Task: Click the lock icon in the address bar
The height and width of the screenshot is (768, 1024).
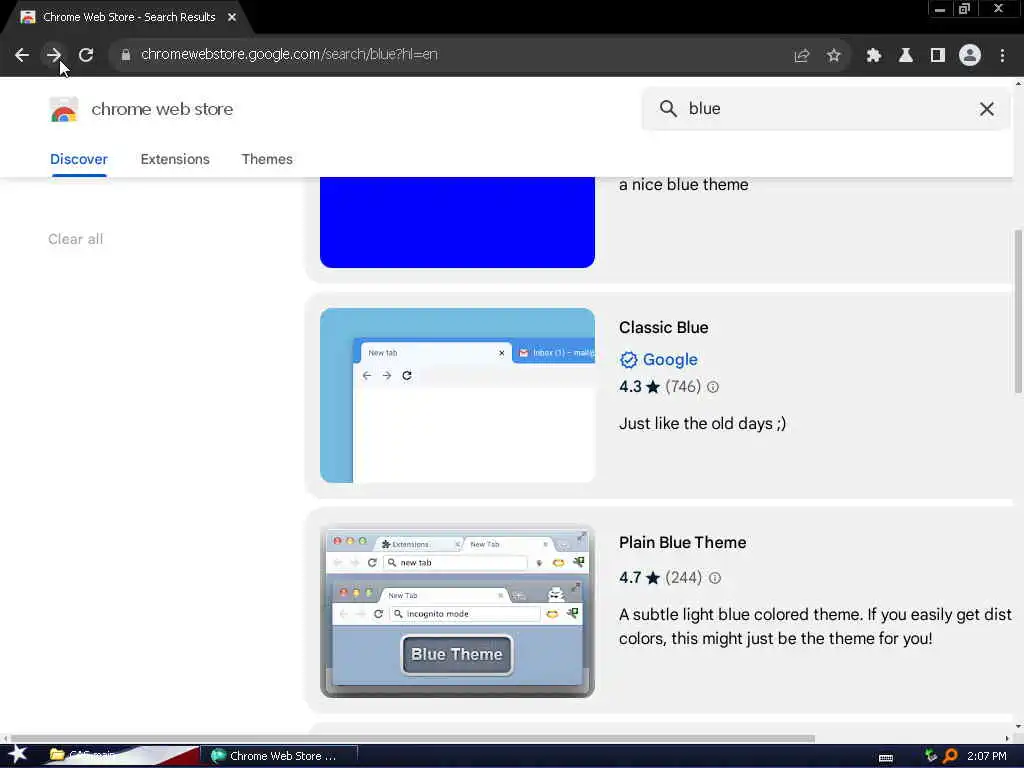Action: click(126, 55)
